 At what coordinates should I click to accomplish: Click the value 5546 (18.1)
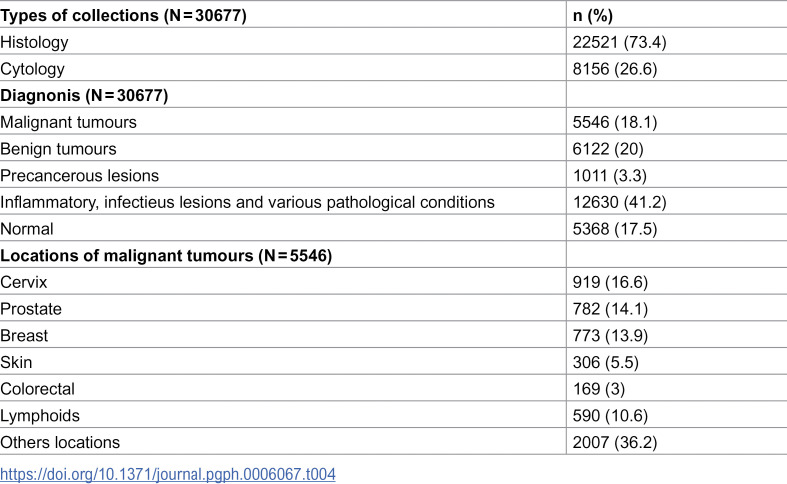(615, 122)
